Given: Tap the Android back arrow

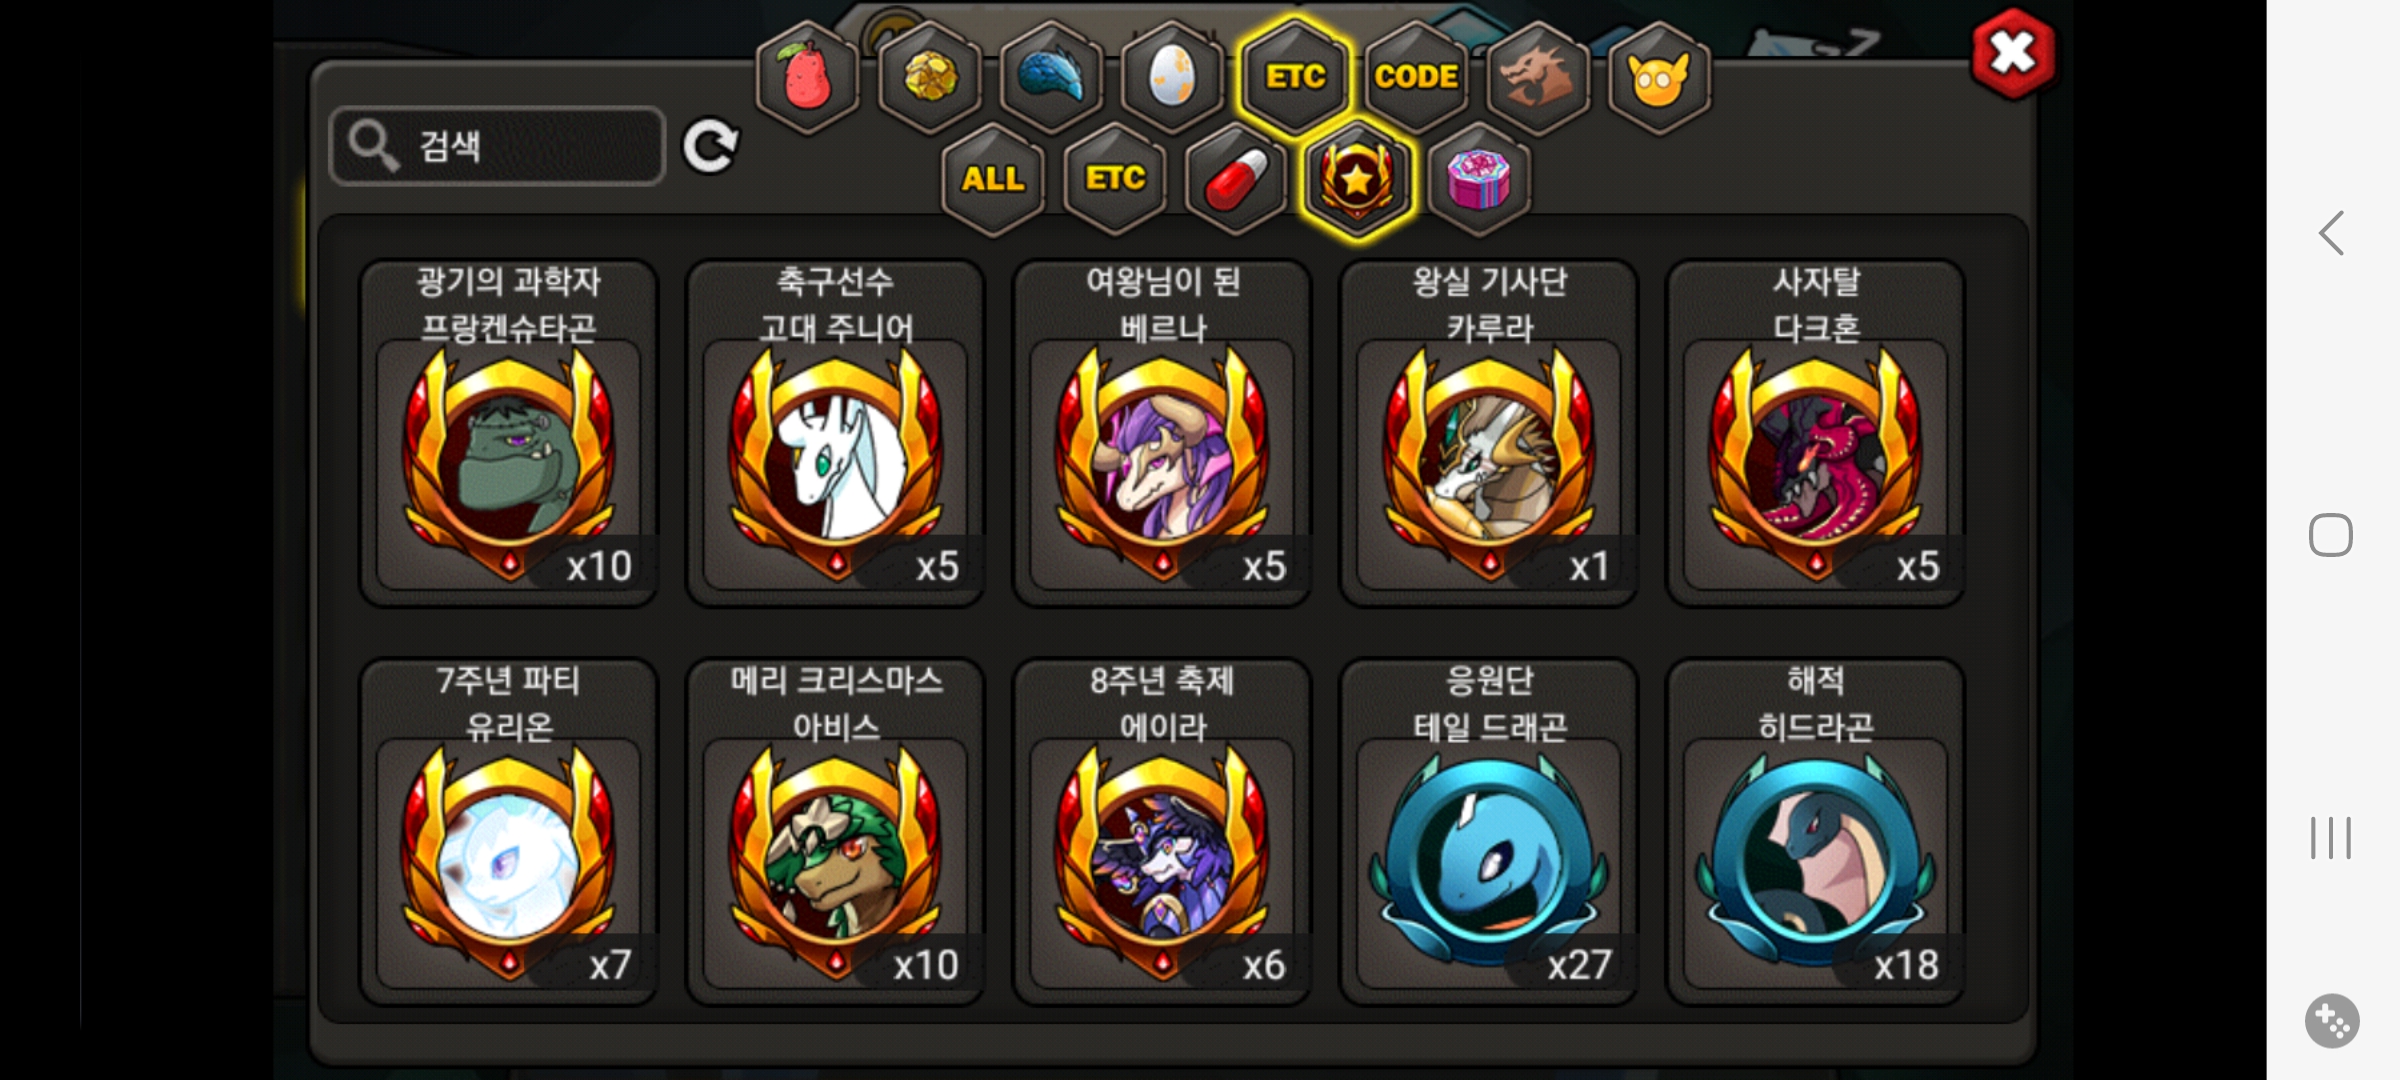Looking at the screenshot, I should (x=2331, y=234).
